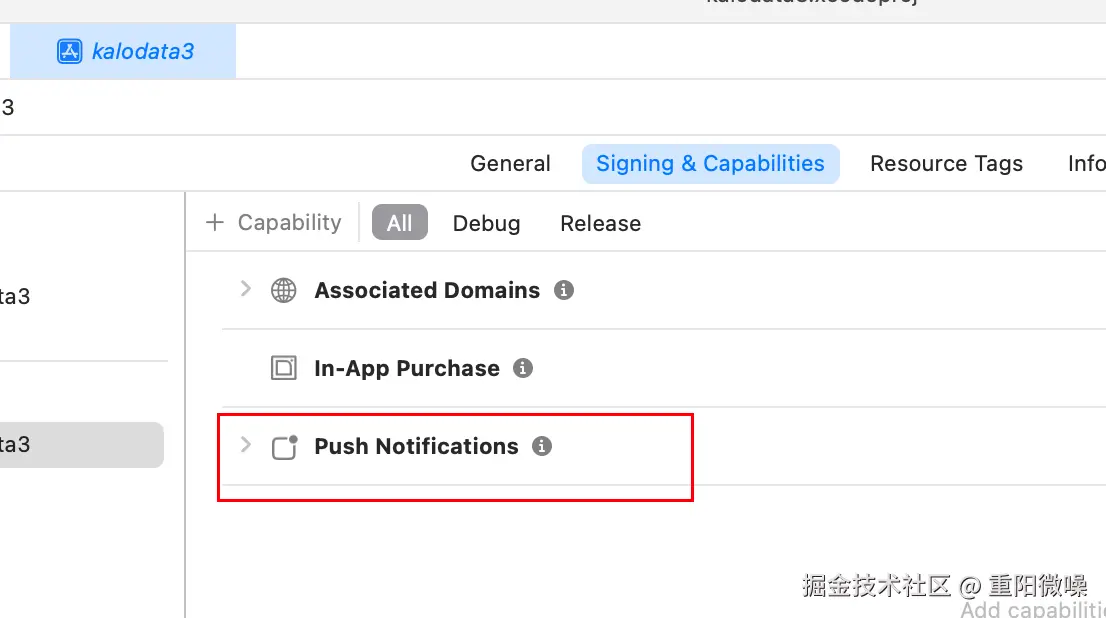Select the highlighted target row in sidebar
The height and width of the screenshot is (618, 1106).
tap(80, 445)
